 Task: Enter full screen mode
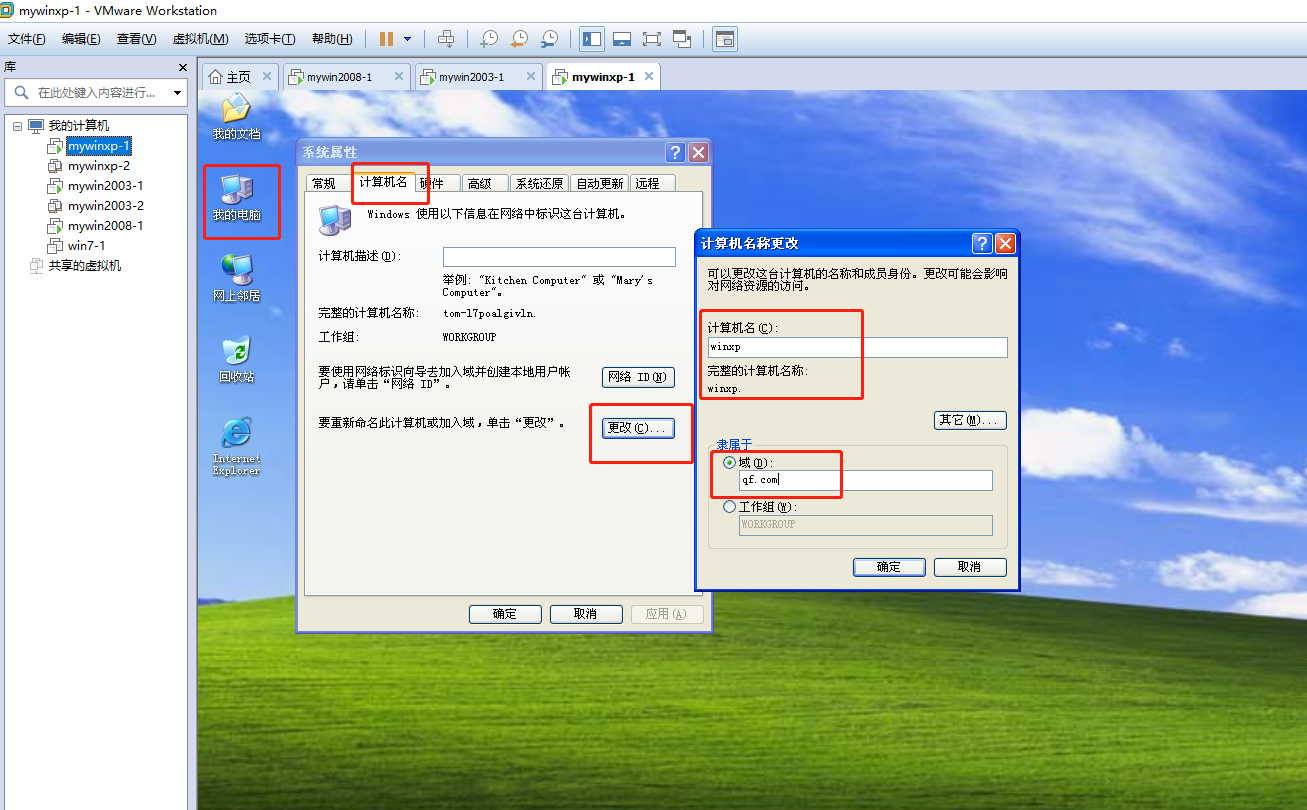point(652,39)
